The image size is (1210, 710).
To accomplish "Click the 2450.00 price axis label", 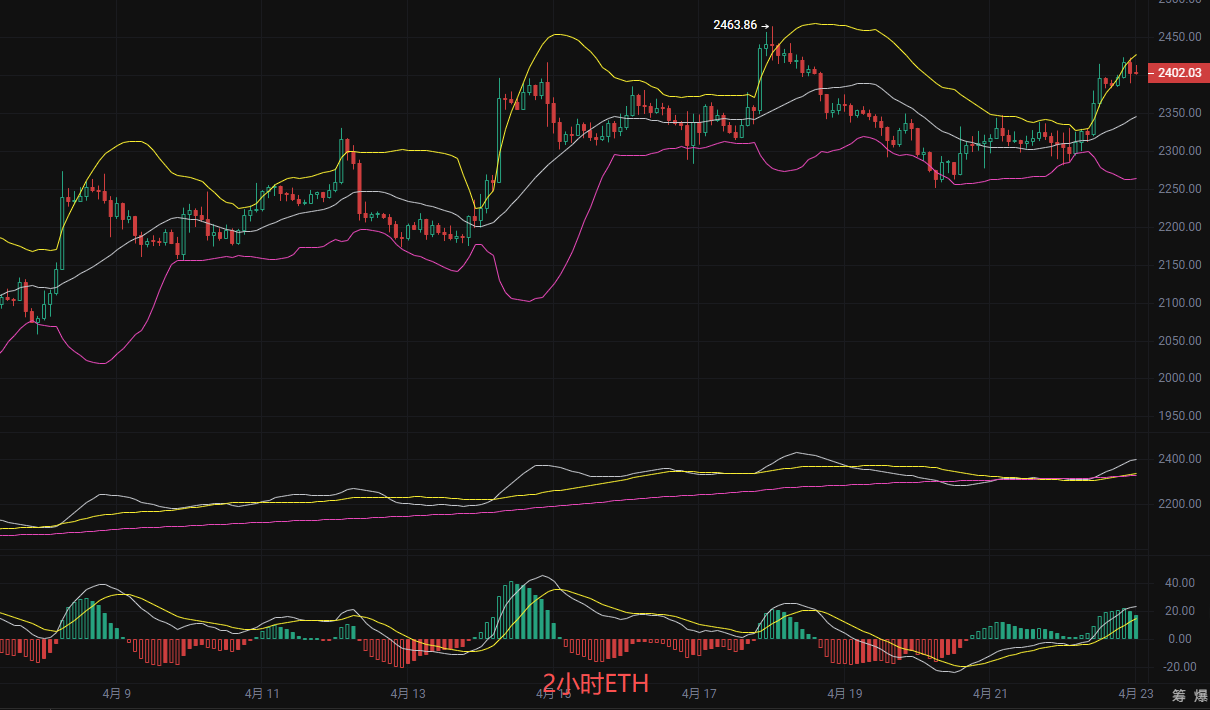I will [x=1179, y=37].
